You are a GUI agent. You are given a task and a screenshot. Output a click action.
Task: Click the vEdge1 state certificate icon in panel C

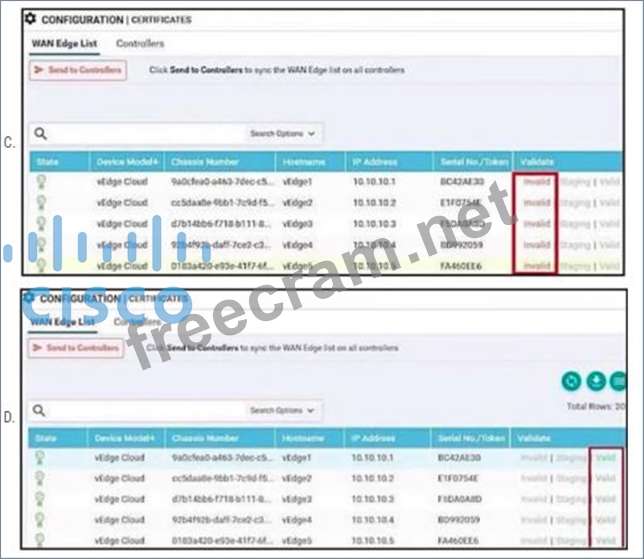pyautogui.click(x=41, y=181)
